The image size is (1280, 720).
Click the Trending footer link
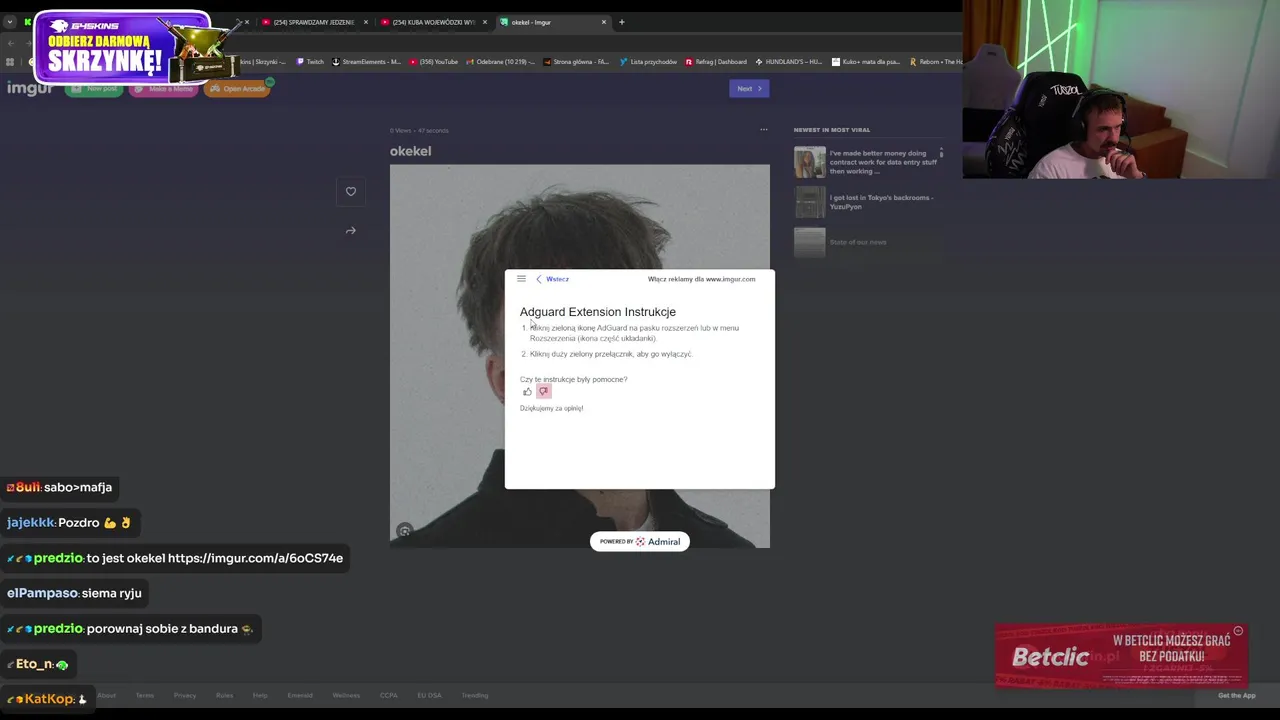click(475, 695)
